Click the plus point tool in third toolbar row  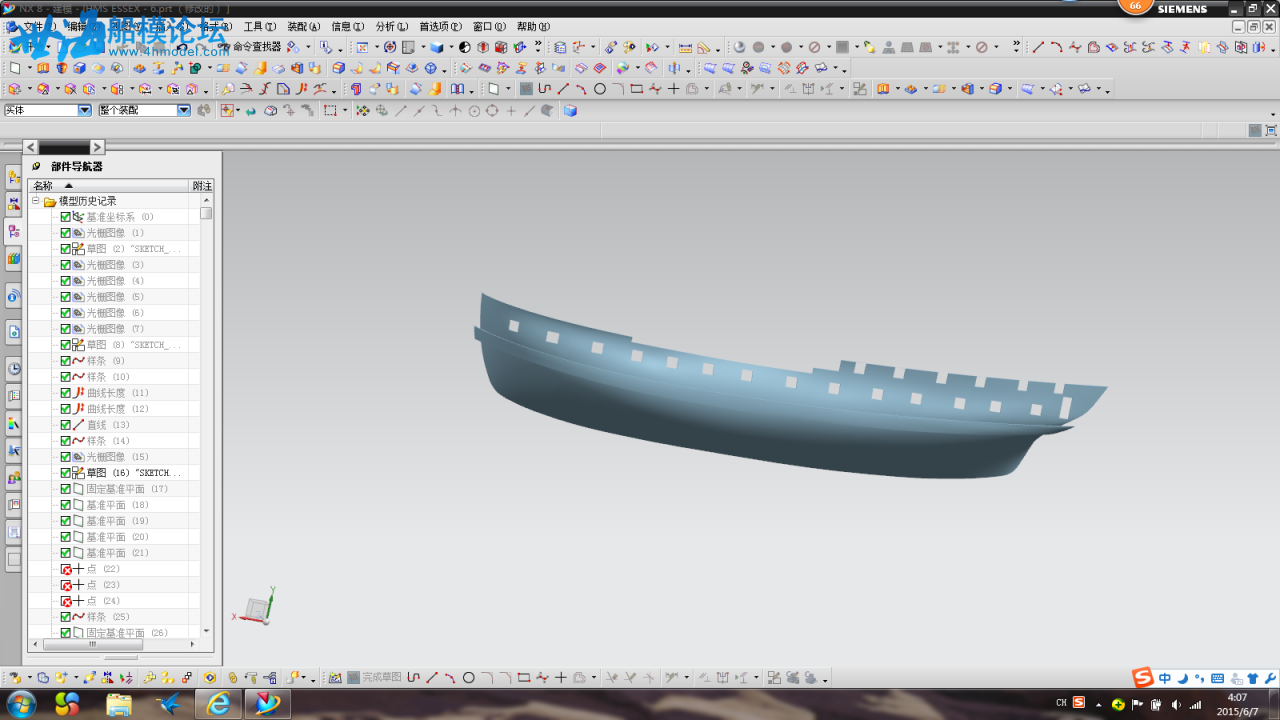[x=673, y=89]
